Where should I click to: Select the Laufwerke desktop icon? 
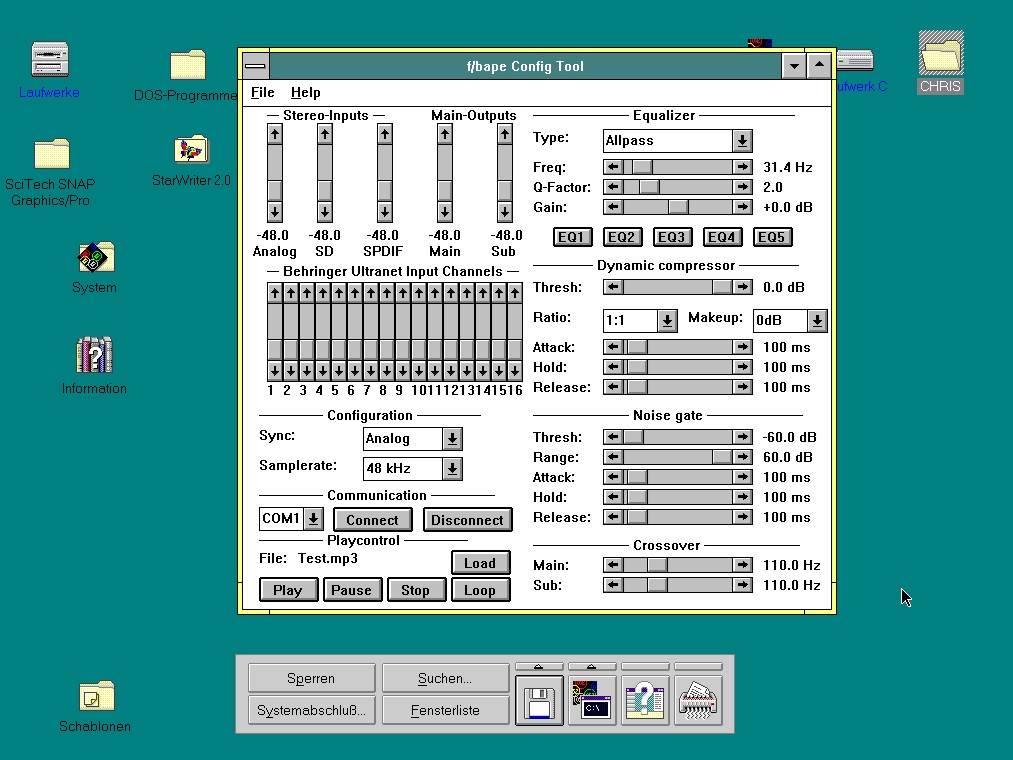49,60
